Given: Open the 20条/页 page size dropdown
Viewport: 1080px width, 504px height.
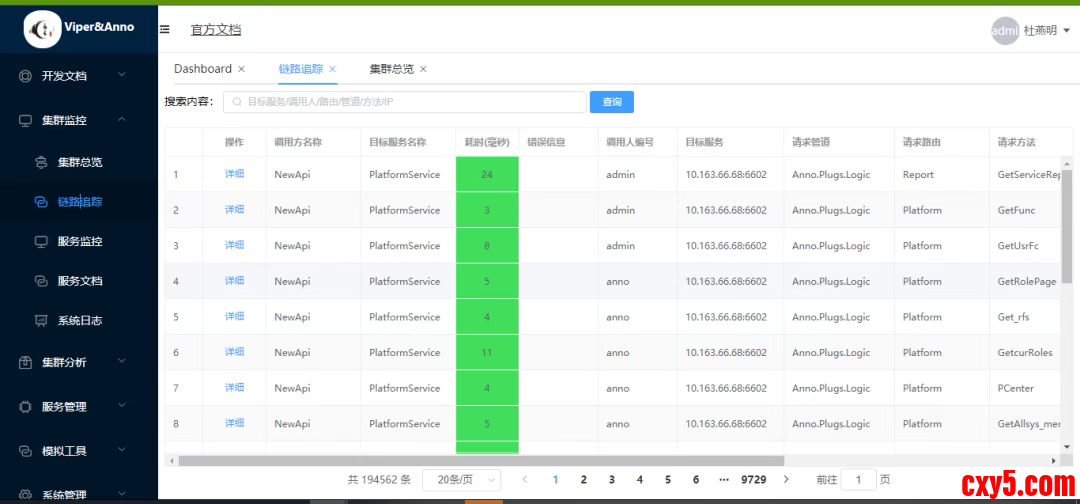Looking at the screenshot, I should point(461,480).
